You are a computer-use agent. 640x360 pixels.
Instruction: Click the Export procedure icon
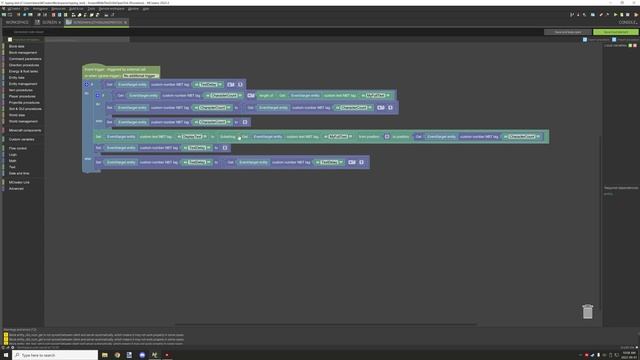(x=585, y=40)
